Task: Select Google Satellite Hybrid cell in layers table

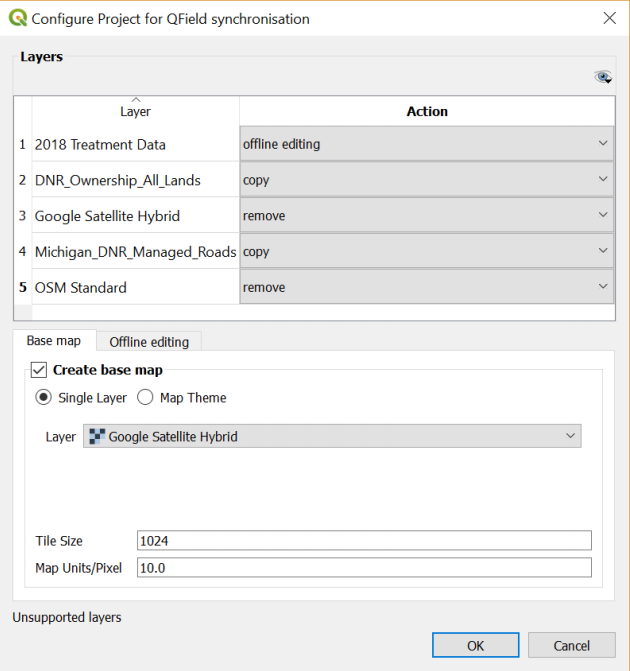Action: tap(135, 216)
